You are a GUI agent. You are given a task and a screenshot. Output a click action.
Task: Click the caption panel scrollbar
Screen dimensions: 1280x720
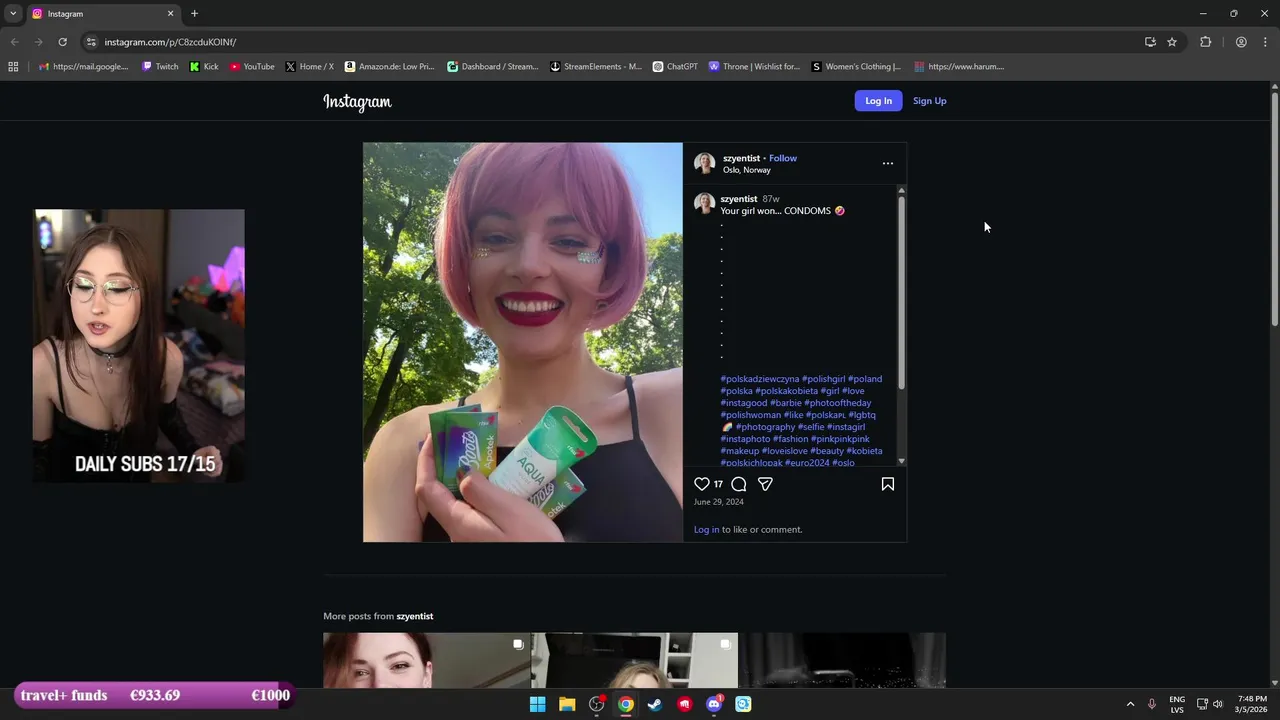coord(901,292)
